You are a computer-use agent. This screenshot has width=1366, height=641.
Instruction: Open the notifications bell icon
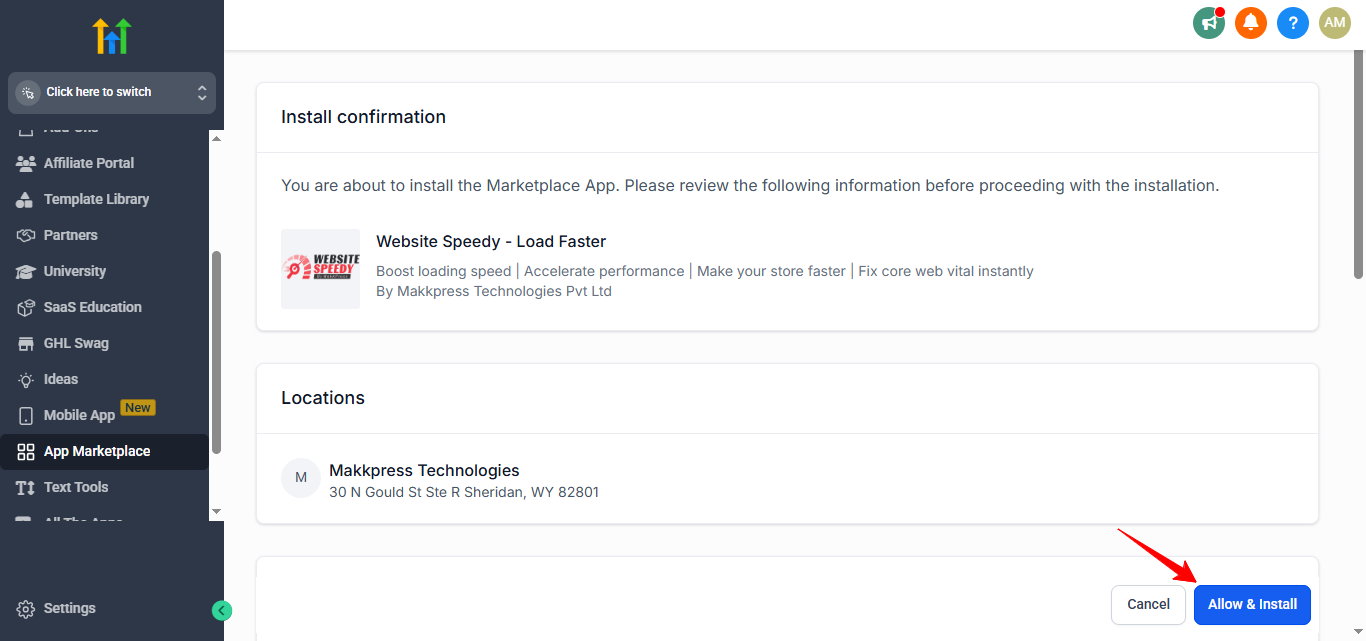click(1251, 22)
